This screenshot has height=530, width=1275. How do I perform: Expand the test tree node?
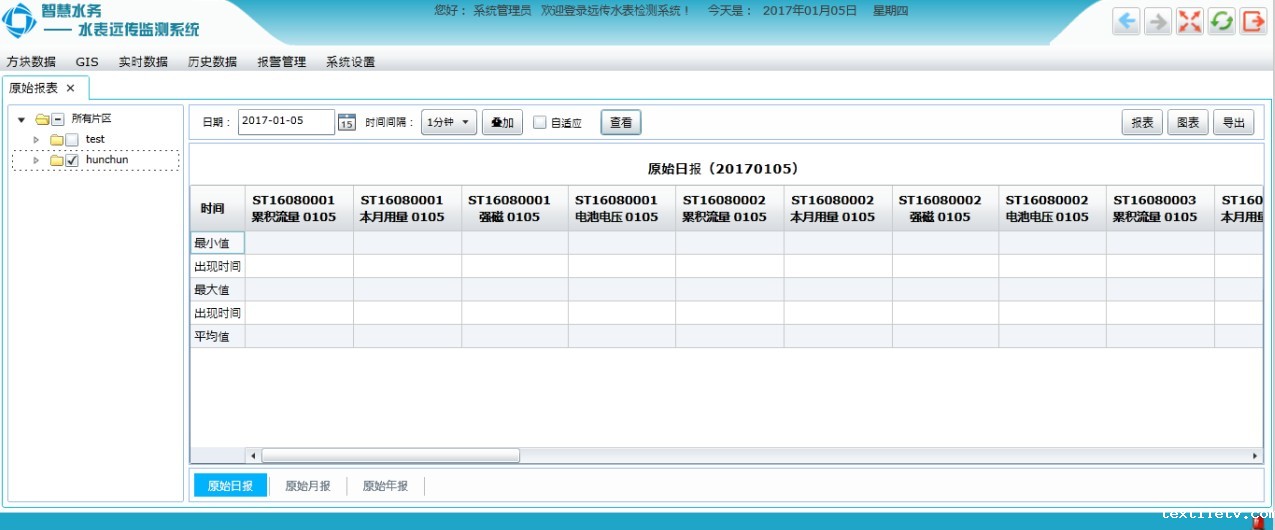37,139
